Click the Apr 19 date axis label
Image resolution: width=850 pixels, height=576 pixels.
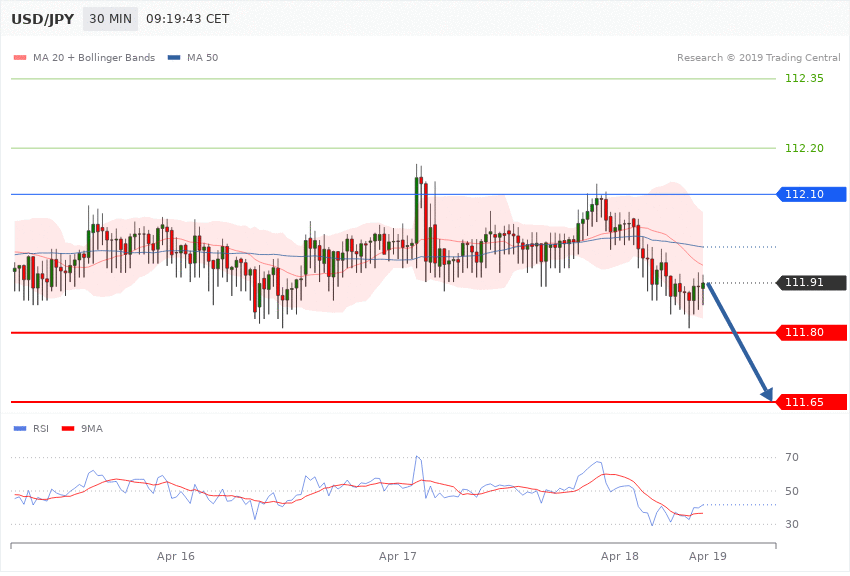pyautogui.click(x=707, y=556)
